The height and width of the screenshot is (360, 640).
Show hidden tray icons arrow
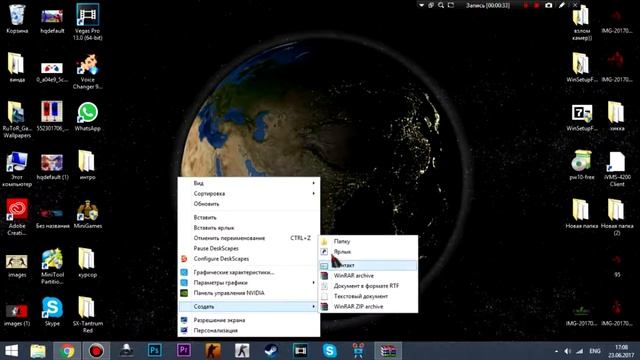[556, 351]
